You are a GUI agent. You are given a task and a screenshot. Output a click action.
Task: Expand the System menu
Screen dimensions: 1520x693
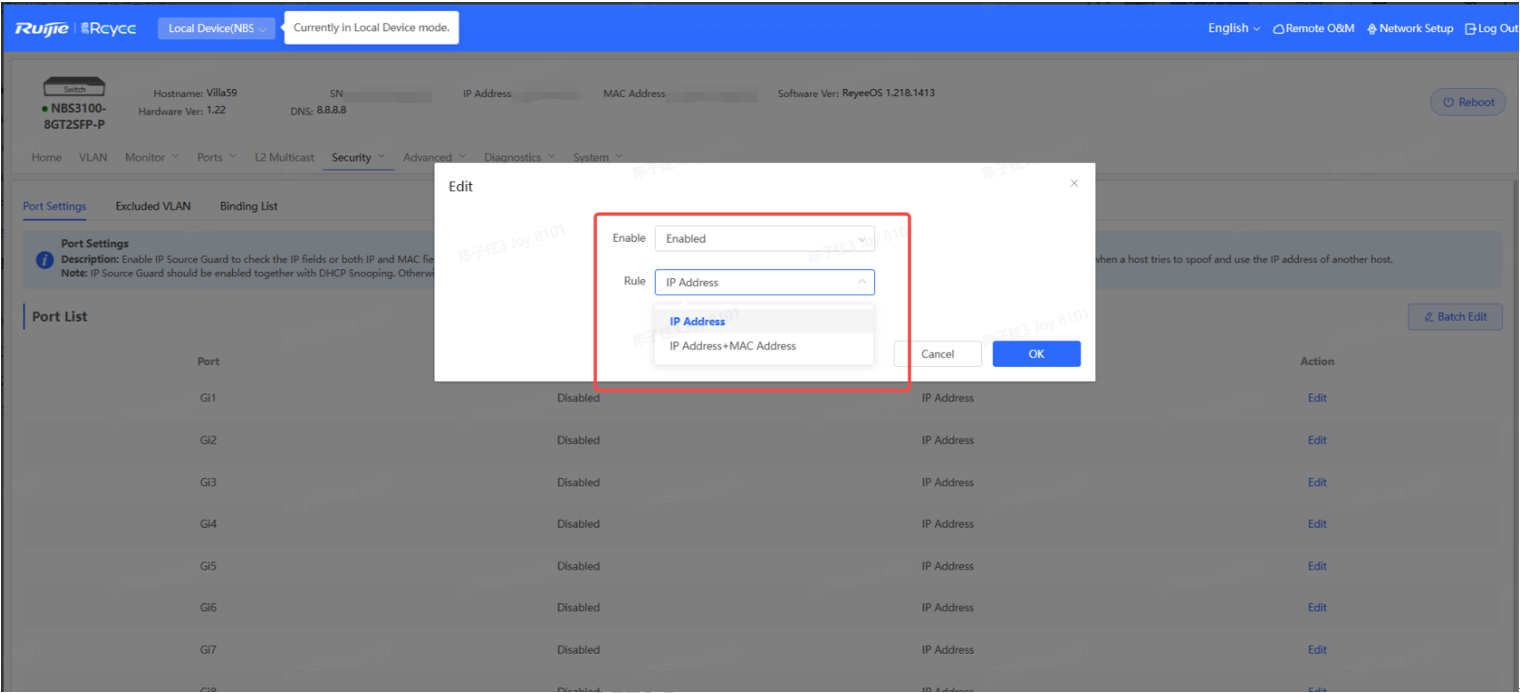598,157
